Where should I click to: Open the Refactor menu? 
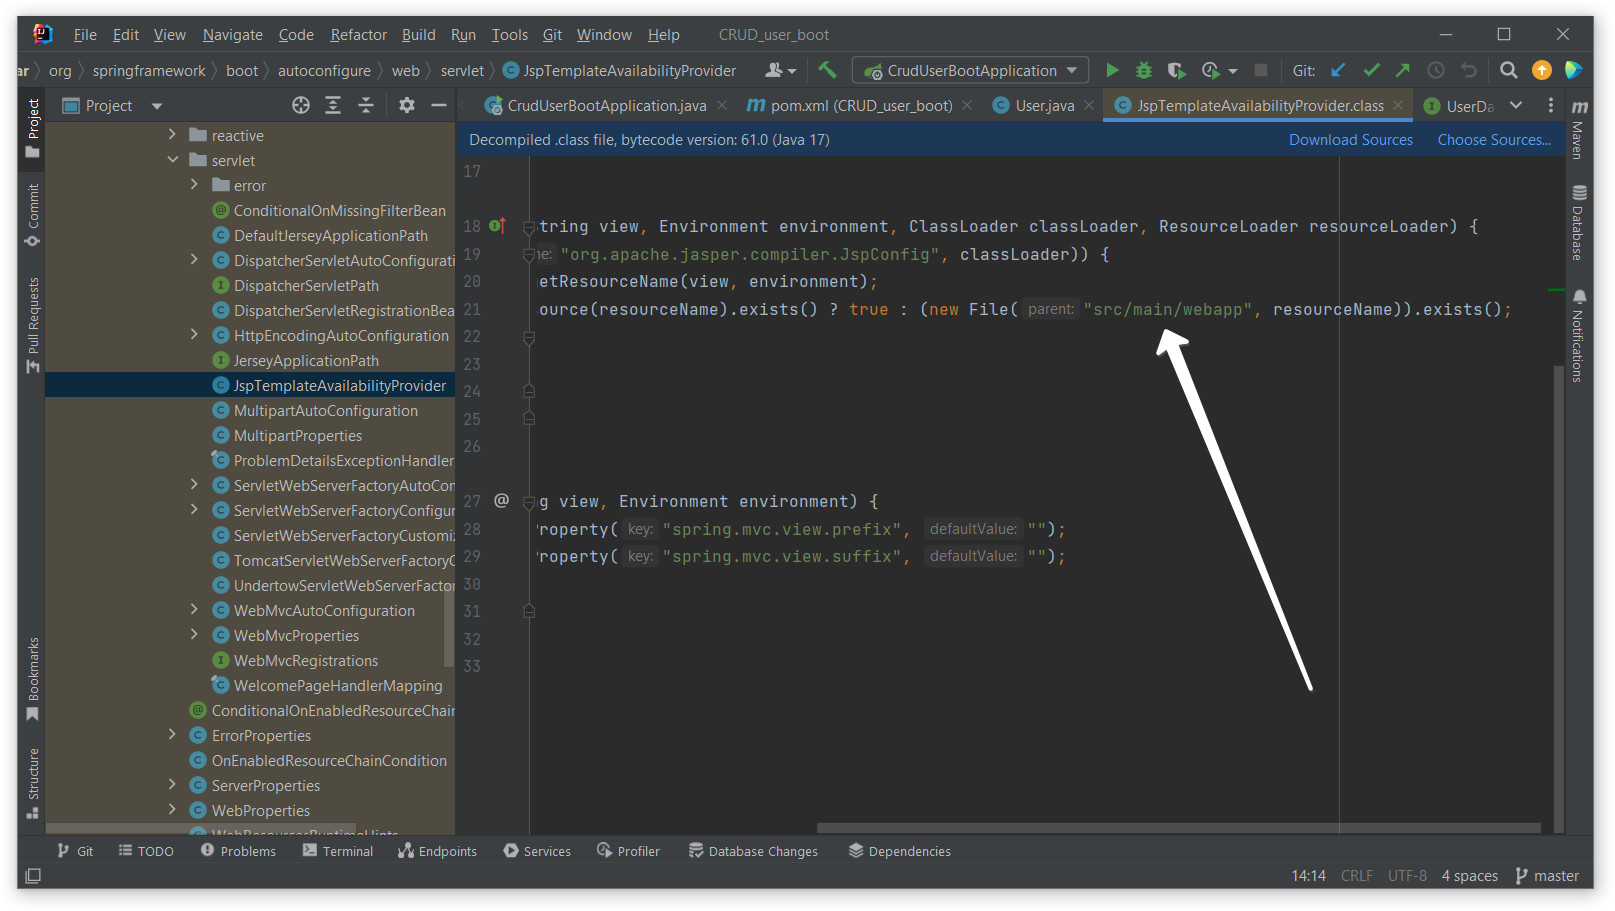(358, 35)
